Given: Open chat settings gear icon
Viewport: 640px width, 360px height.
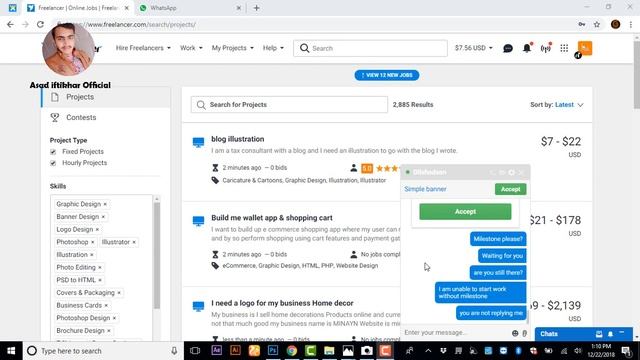Looking at the screenshot, I should [511, 173].
